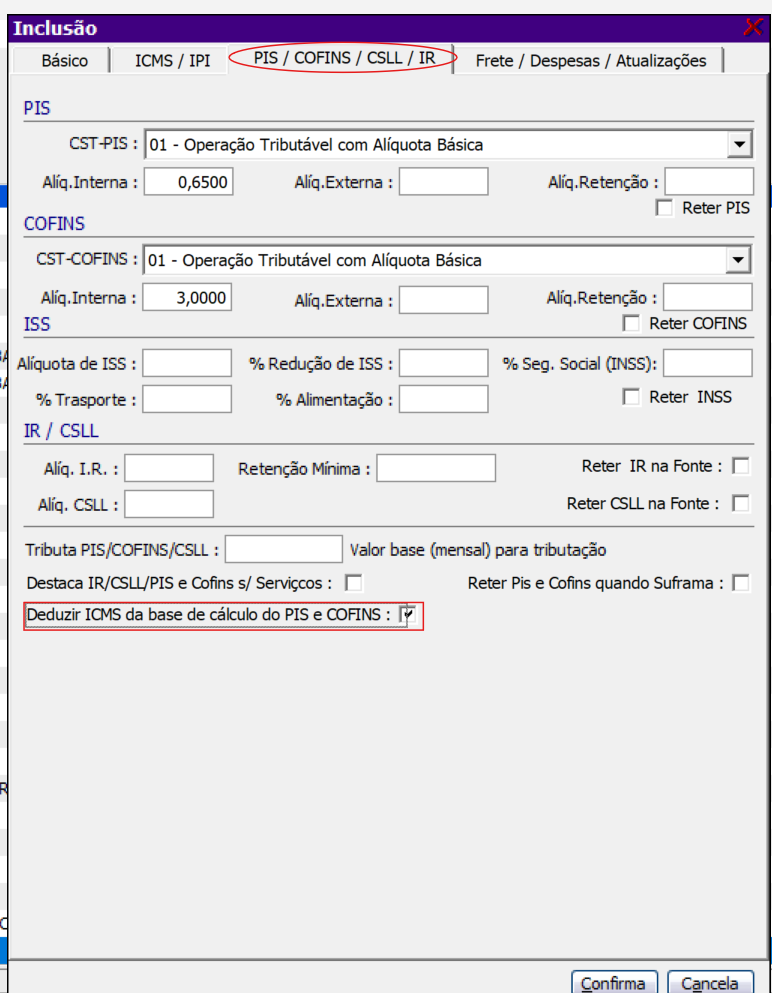Select the Frete / Despesas / Atualizações tab

(x=590, y=61)
